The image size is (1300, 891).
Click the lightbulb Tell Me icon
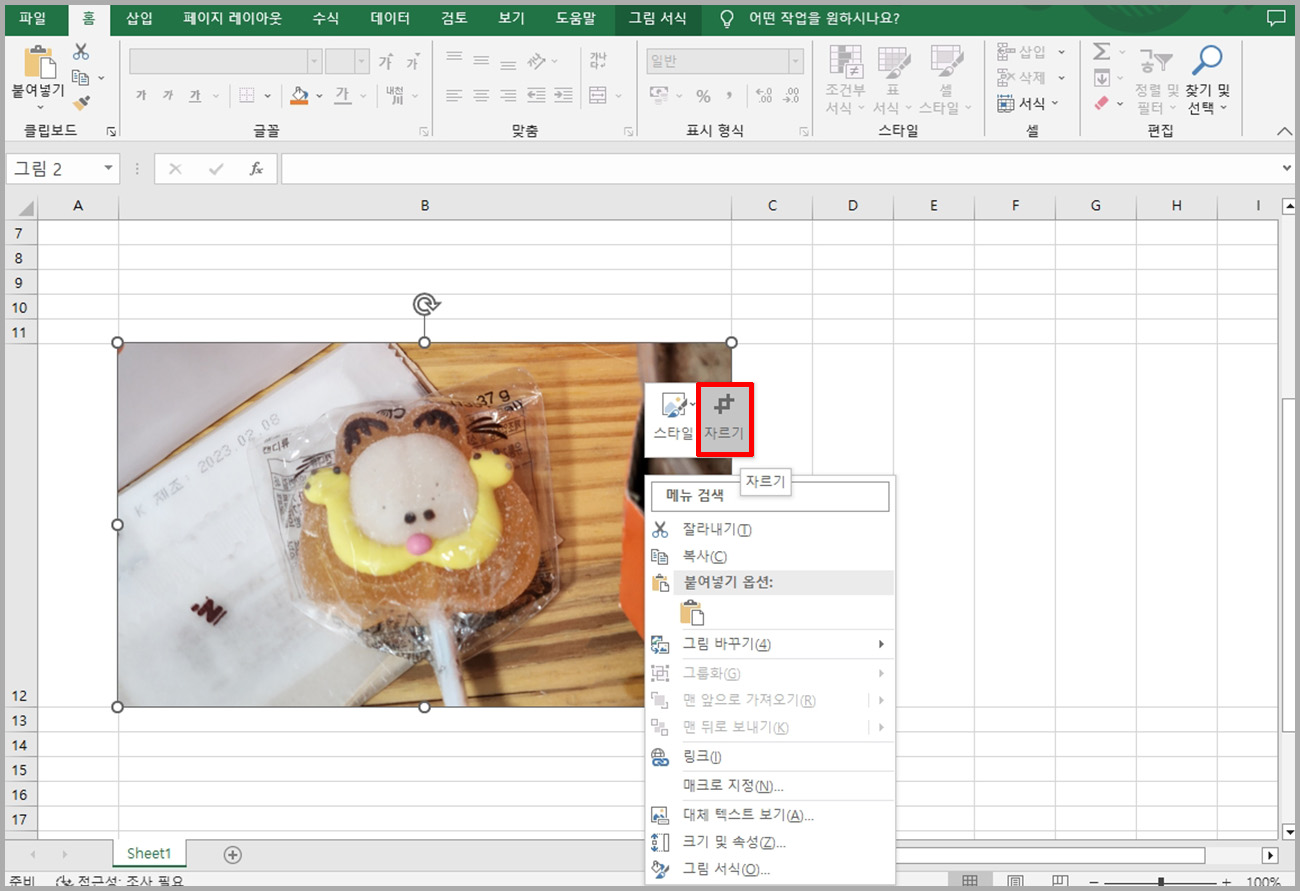click(x=727, y=18)
